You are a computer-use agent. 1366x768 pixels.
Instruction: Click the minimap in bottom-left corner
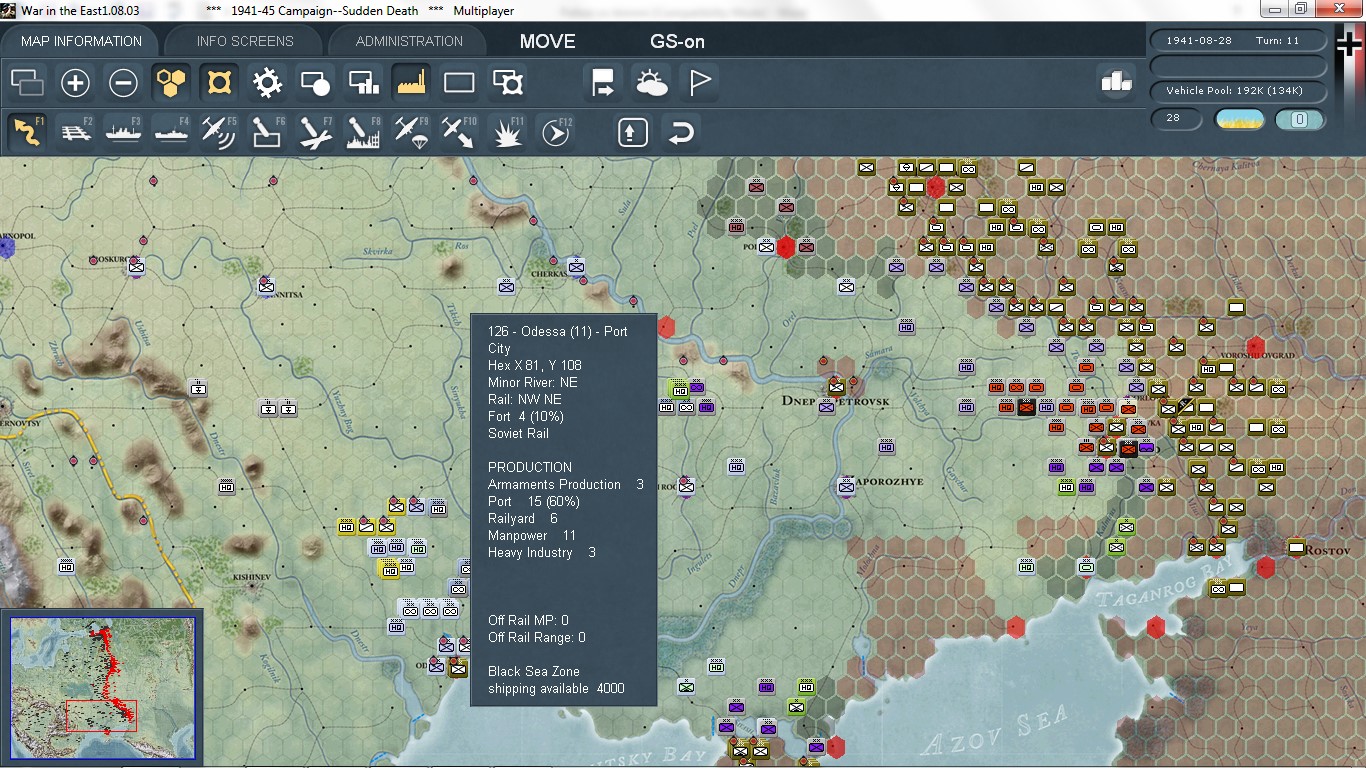click(x=102, y=688)
